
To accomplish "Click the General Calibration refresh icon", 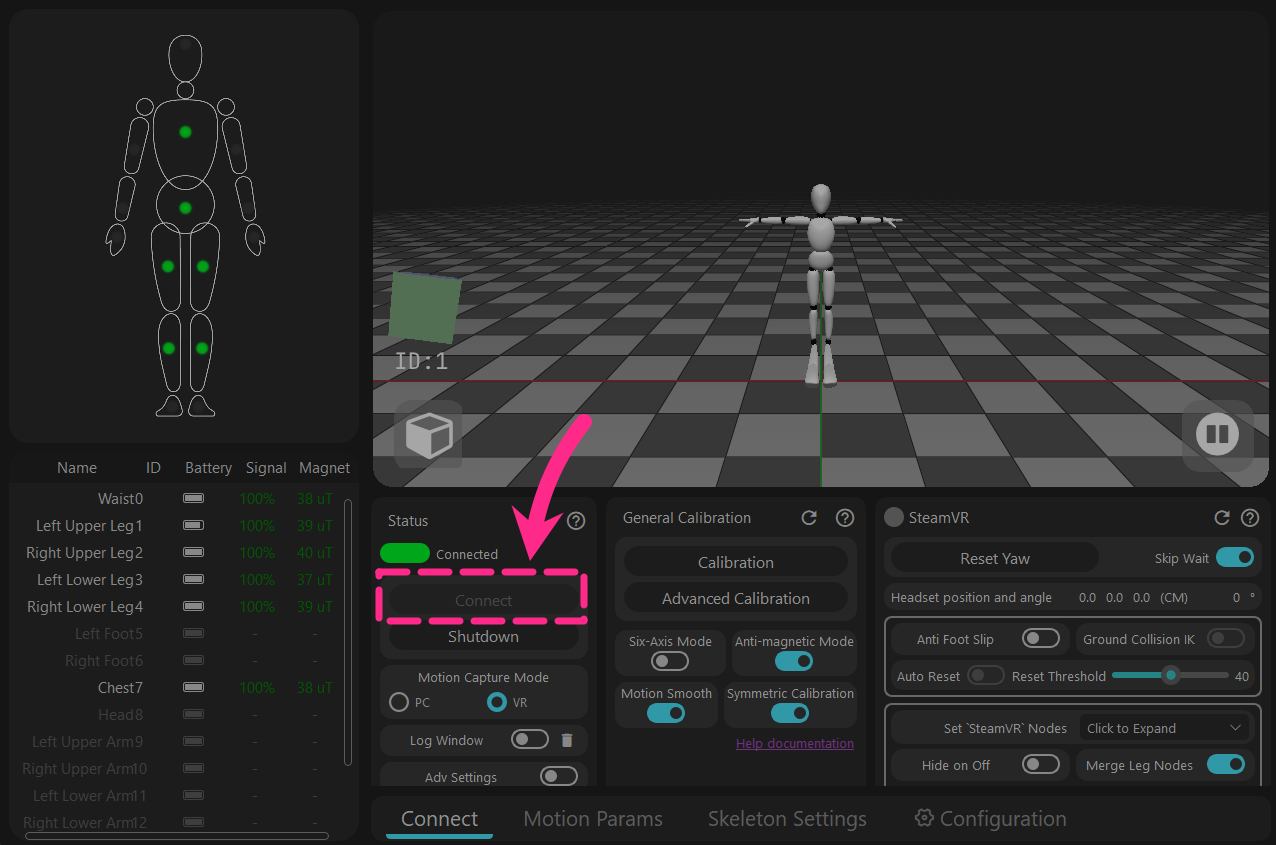I will pos(809,518).
